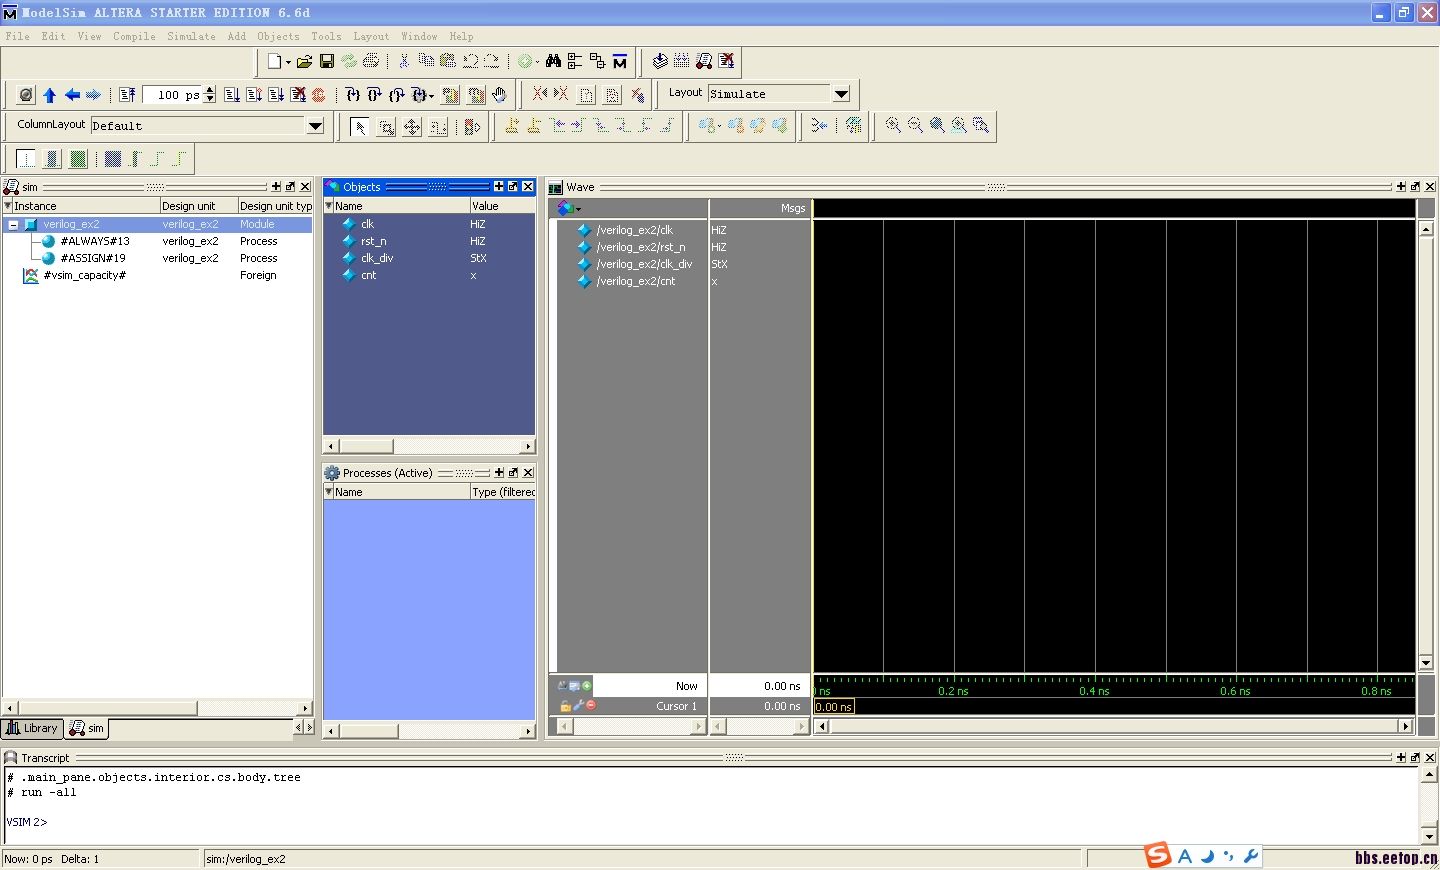
Task: Switch to the Library tab
Action: click(32, 728)
